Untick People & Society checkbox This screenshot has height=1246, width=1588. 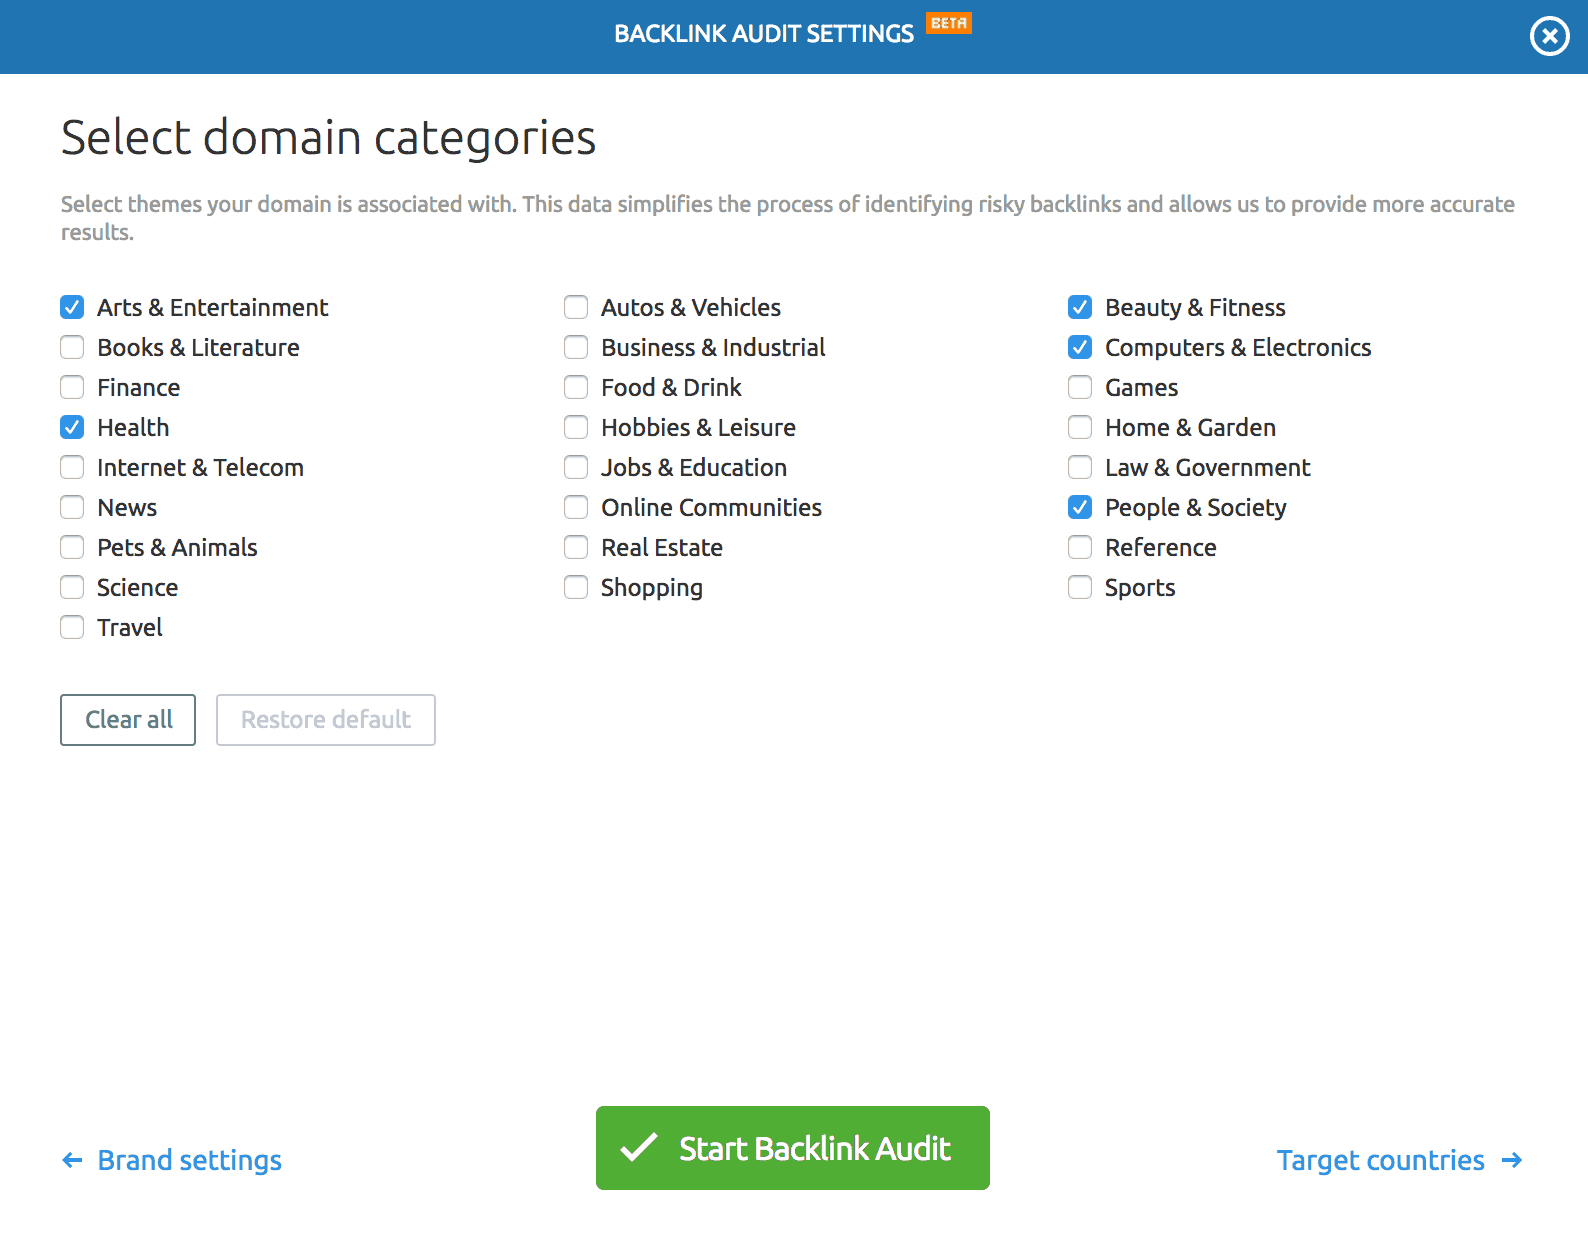1080,507
